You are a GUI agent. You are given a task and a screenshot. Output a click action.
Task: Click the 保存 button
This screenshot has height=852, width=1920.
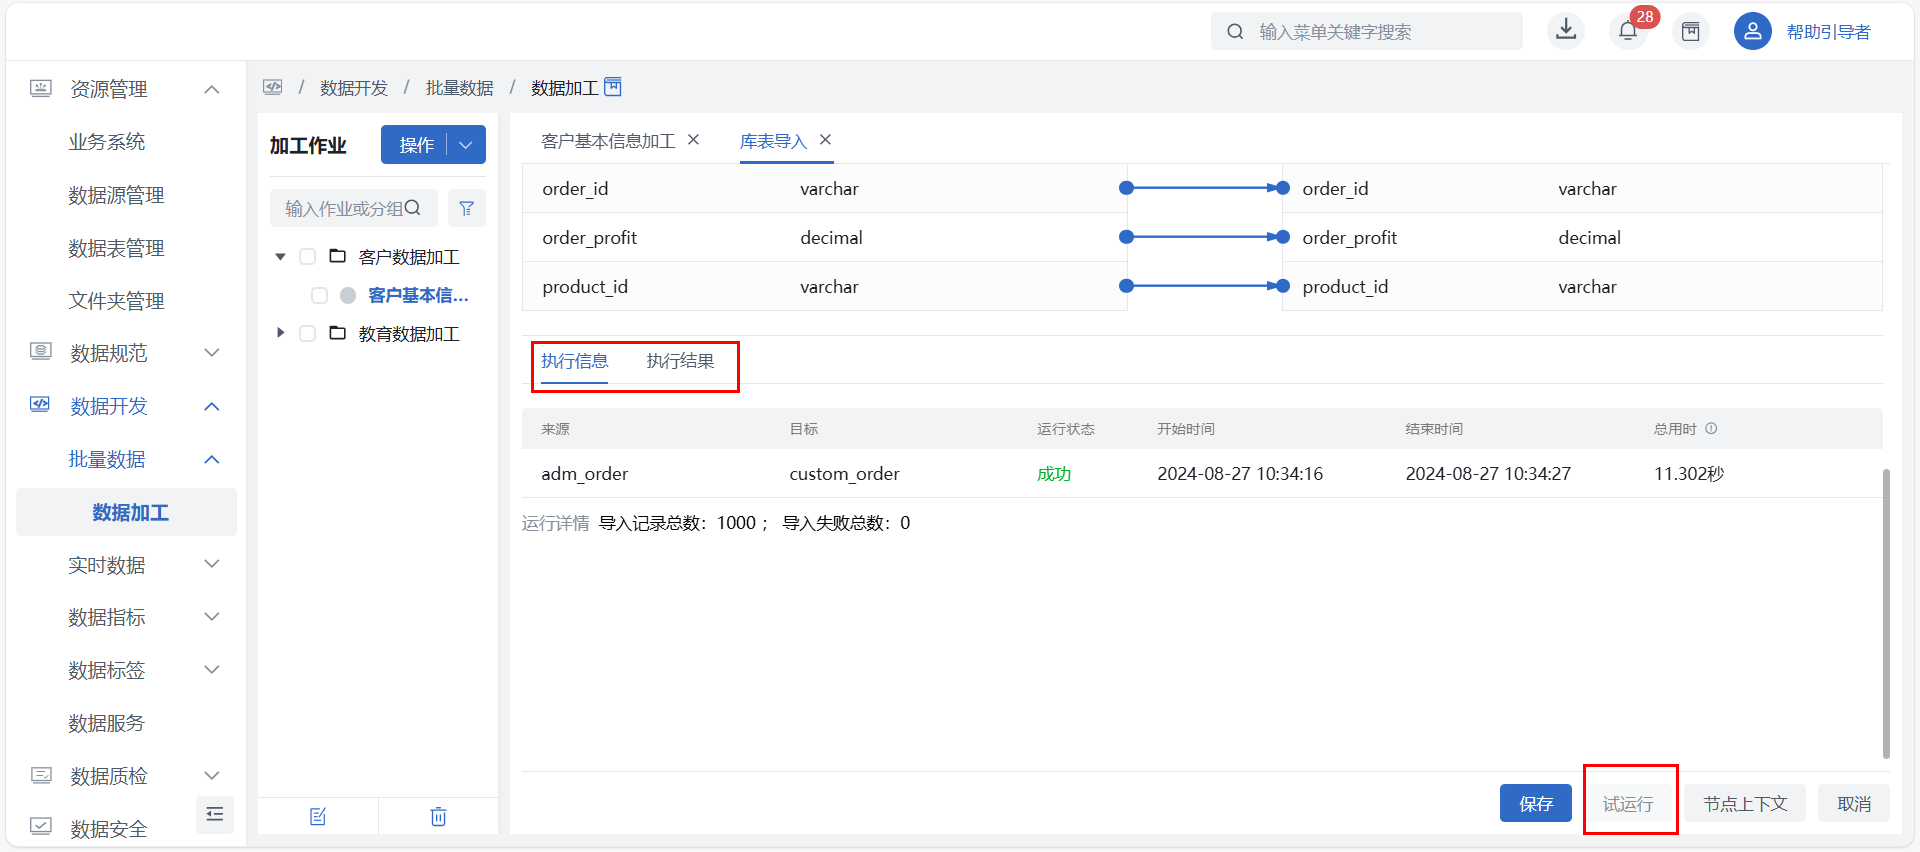click(x=1535, y=804)
